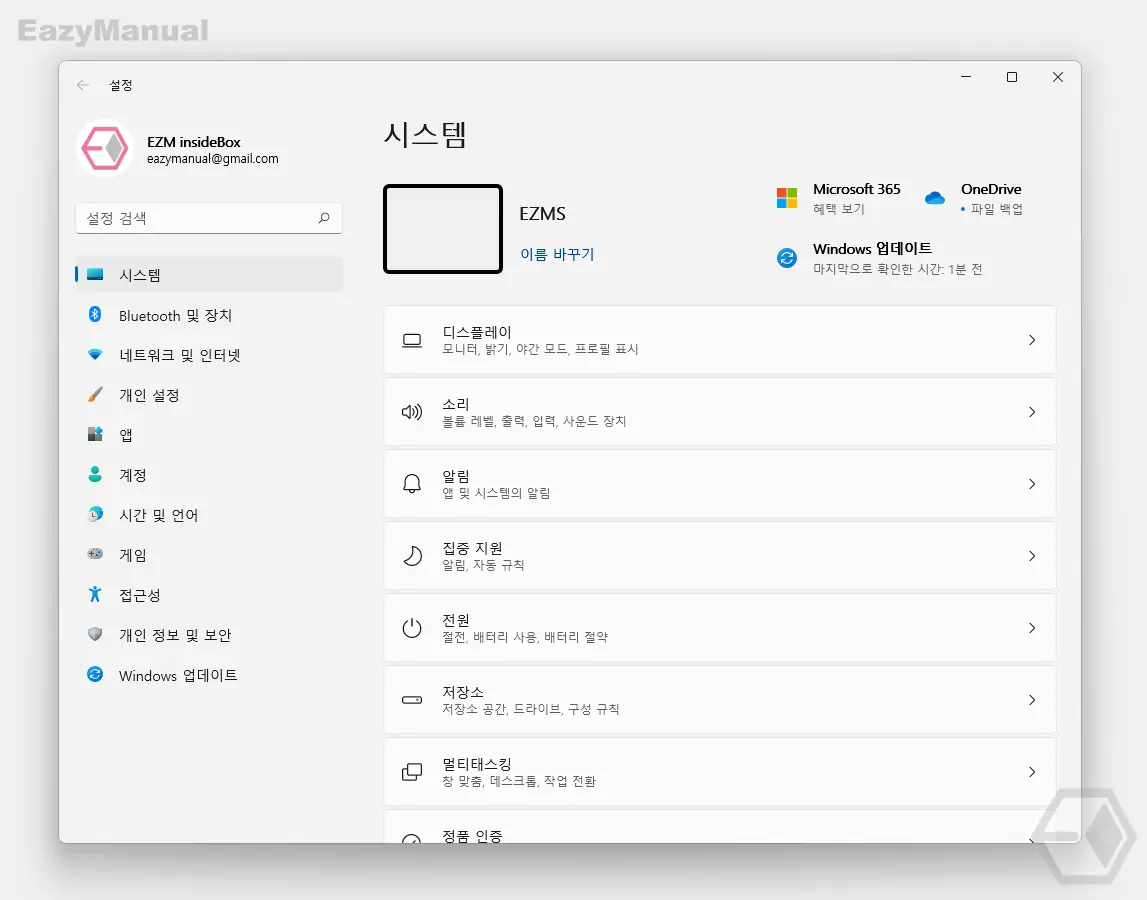
Task: Minimize the 설정 window
Action: [x=966, y=77]
